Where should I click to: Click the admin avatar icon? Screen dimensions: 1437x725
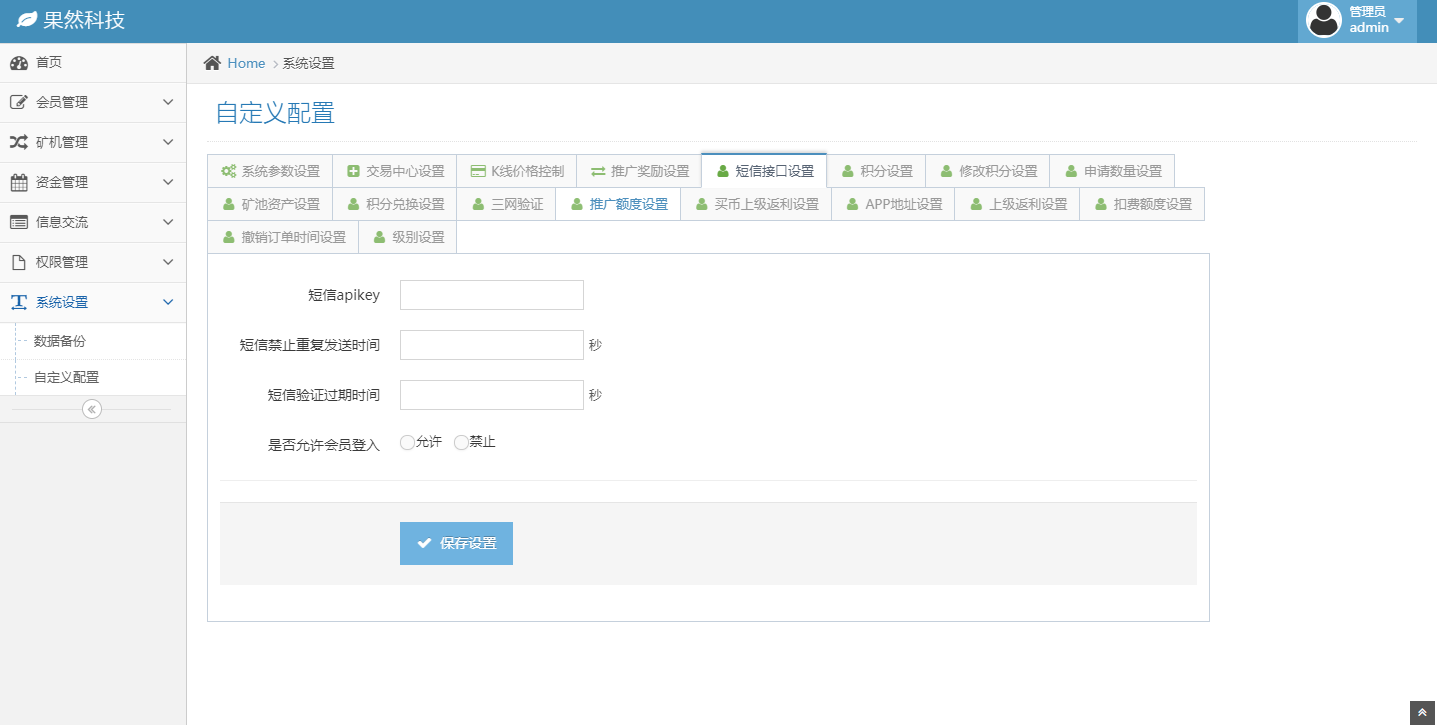pos(1324,20)
